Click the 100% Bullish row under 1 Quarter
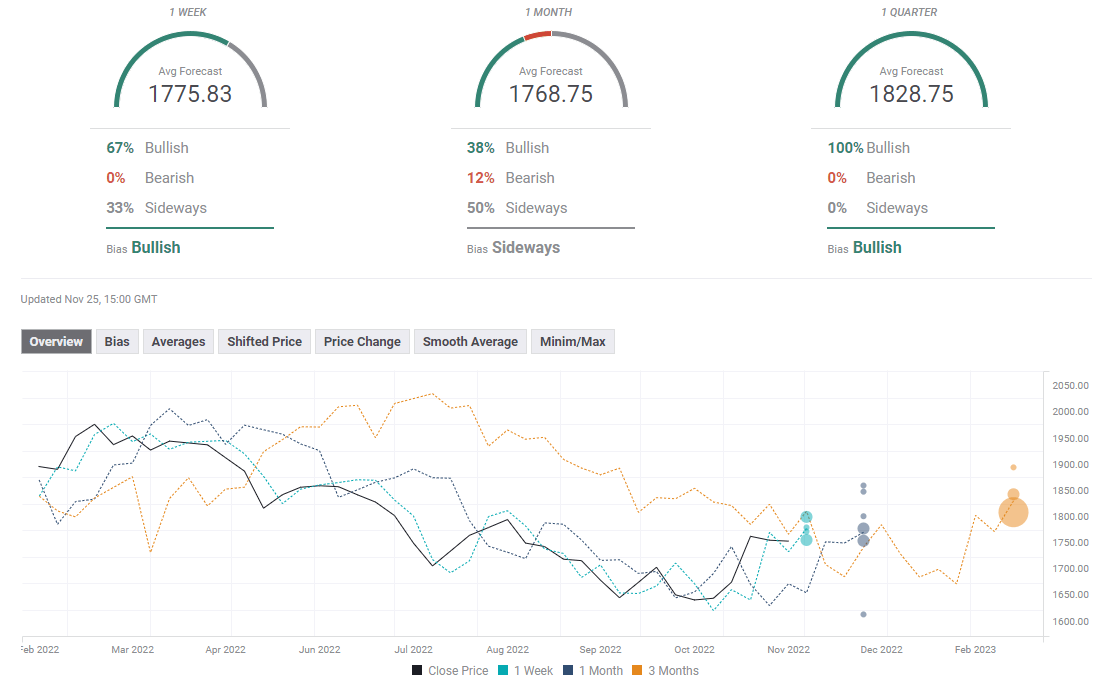The image size is (1099, 685). tap(868, 148)
